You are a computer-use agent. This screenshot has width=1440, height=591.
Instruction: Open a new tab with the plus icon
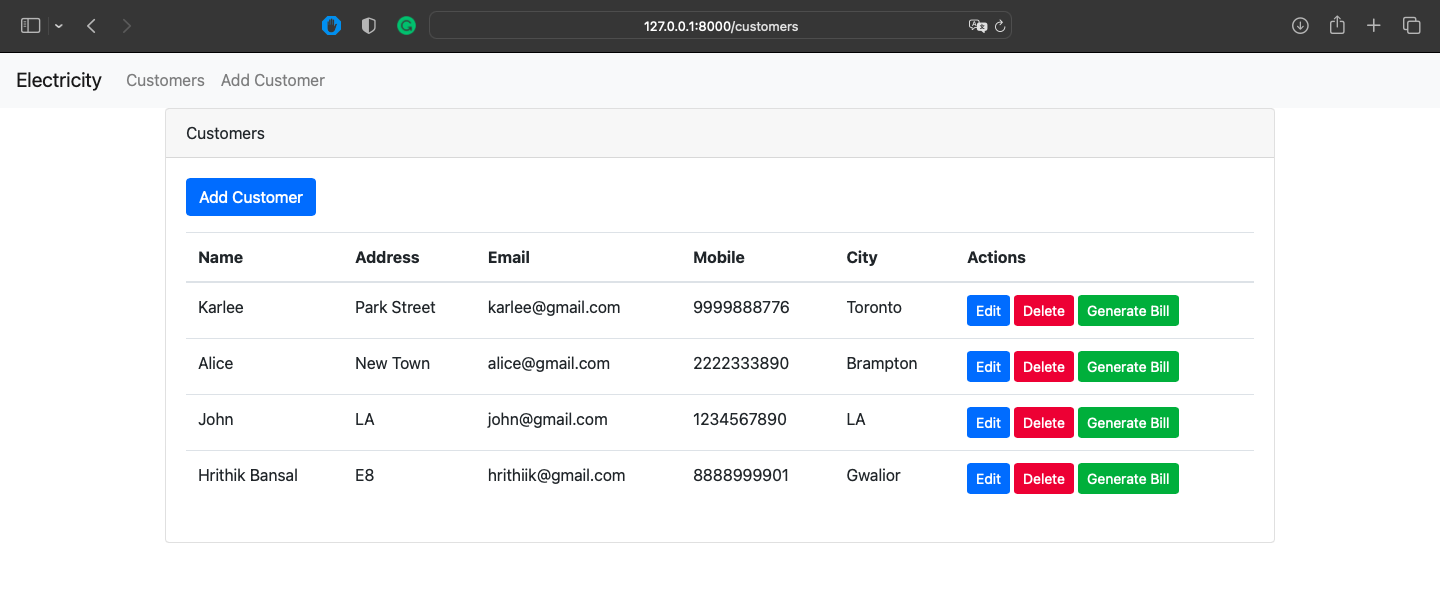pos(1373,25)
